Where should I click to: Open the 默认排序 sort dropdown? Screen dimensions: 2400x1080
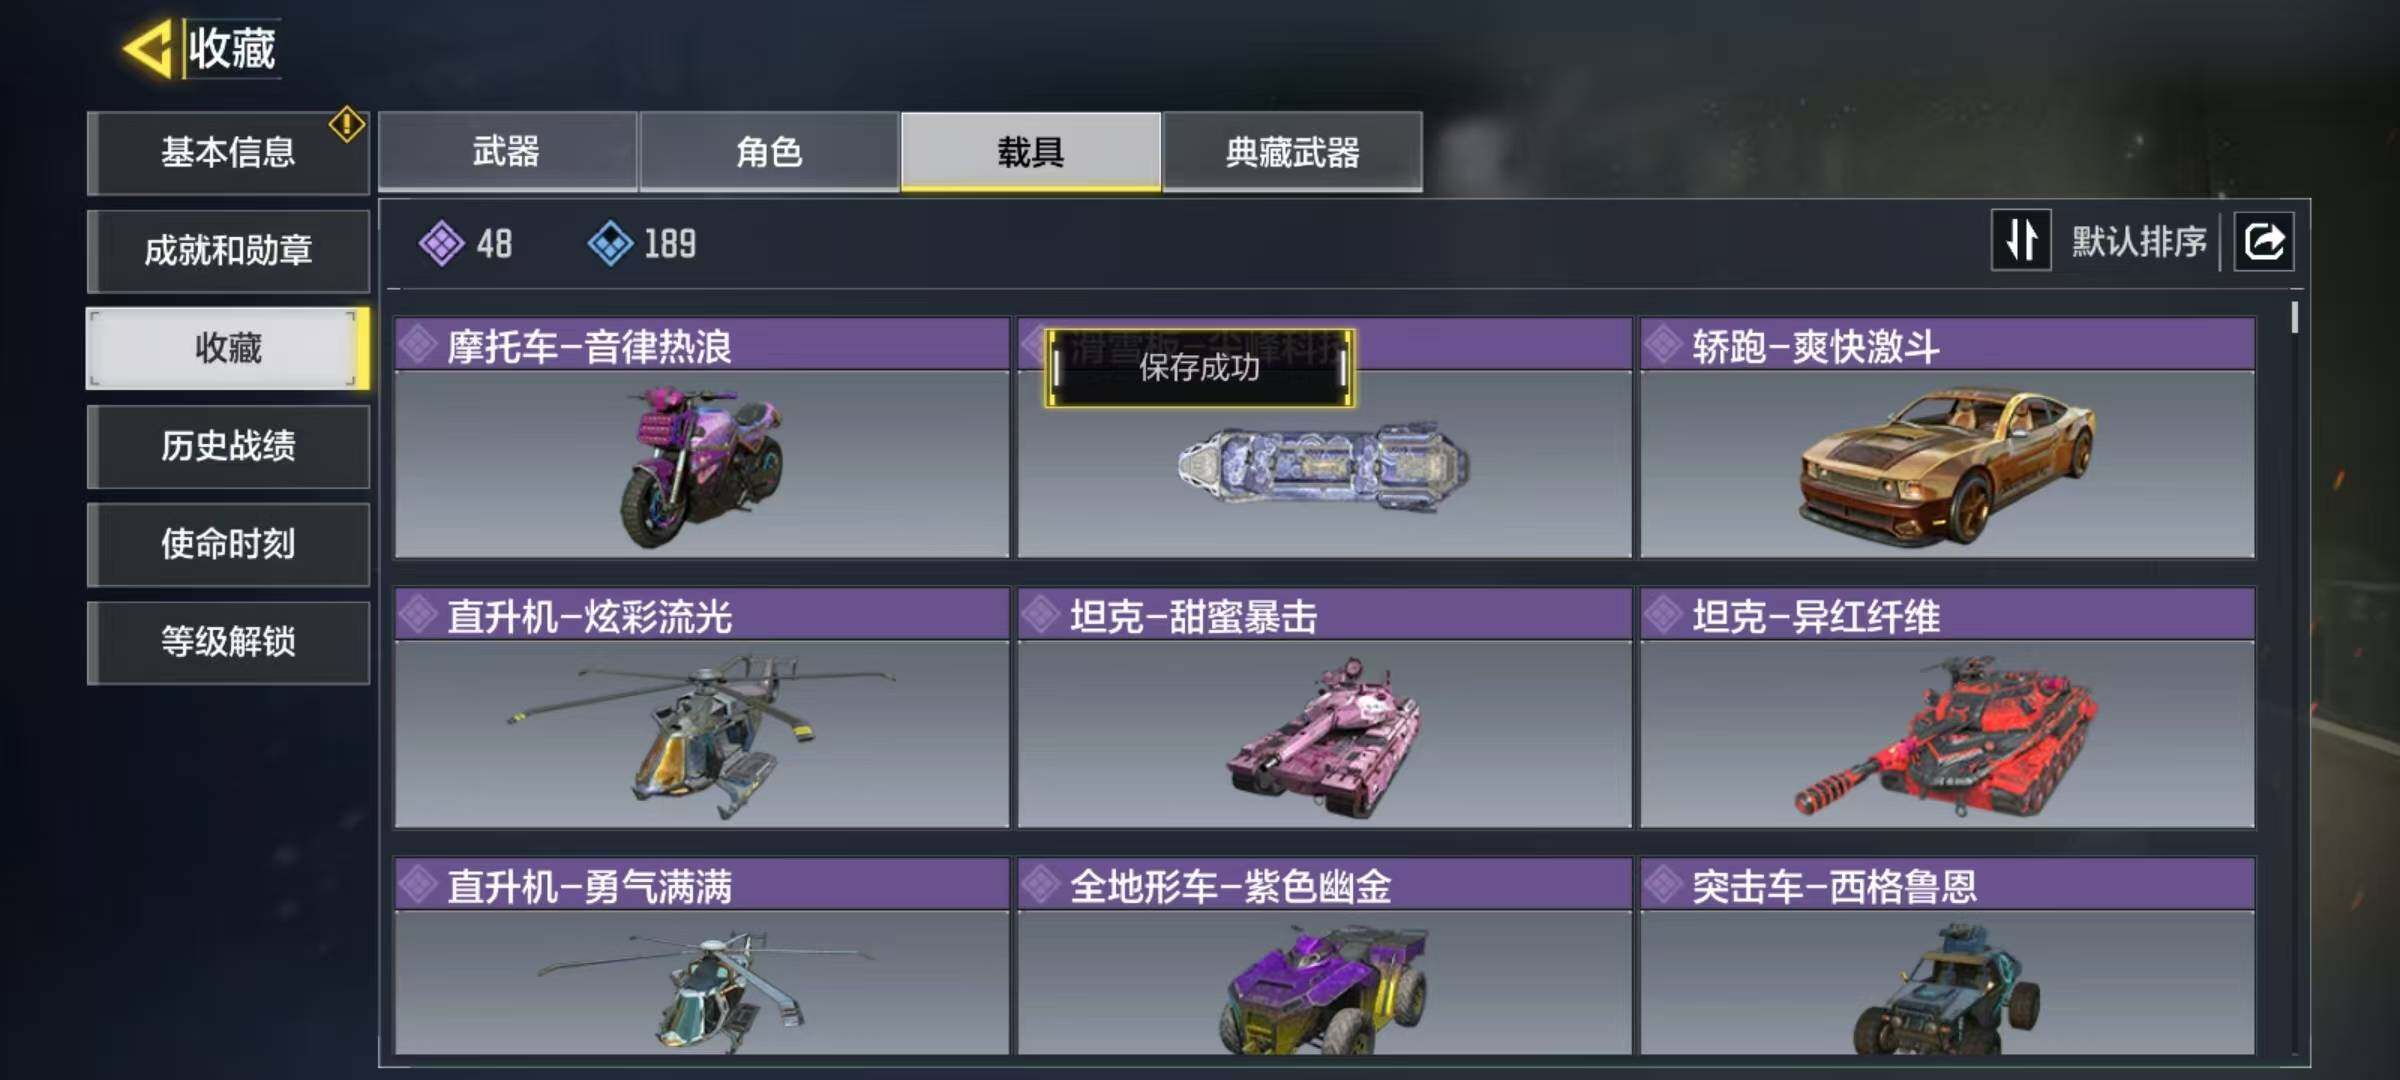(2138, 241)
